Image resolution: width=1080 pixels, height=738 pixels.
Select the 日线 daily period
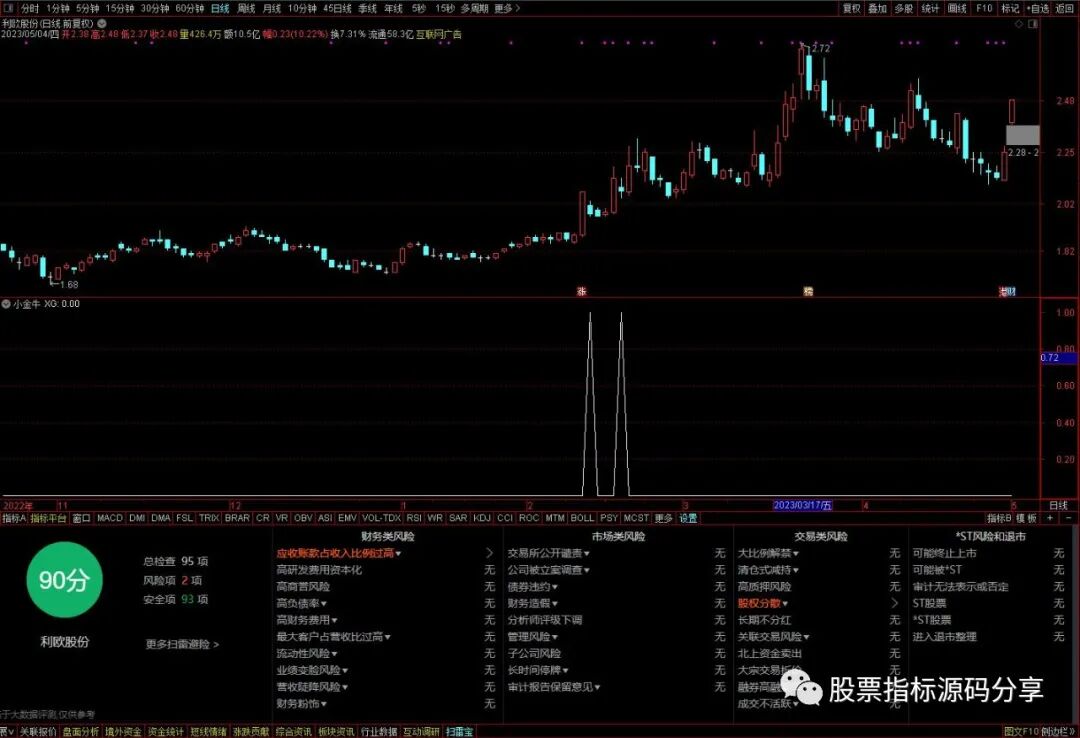(220, 8)
